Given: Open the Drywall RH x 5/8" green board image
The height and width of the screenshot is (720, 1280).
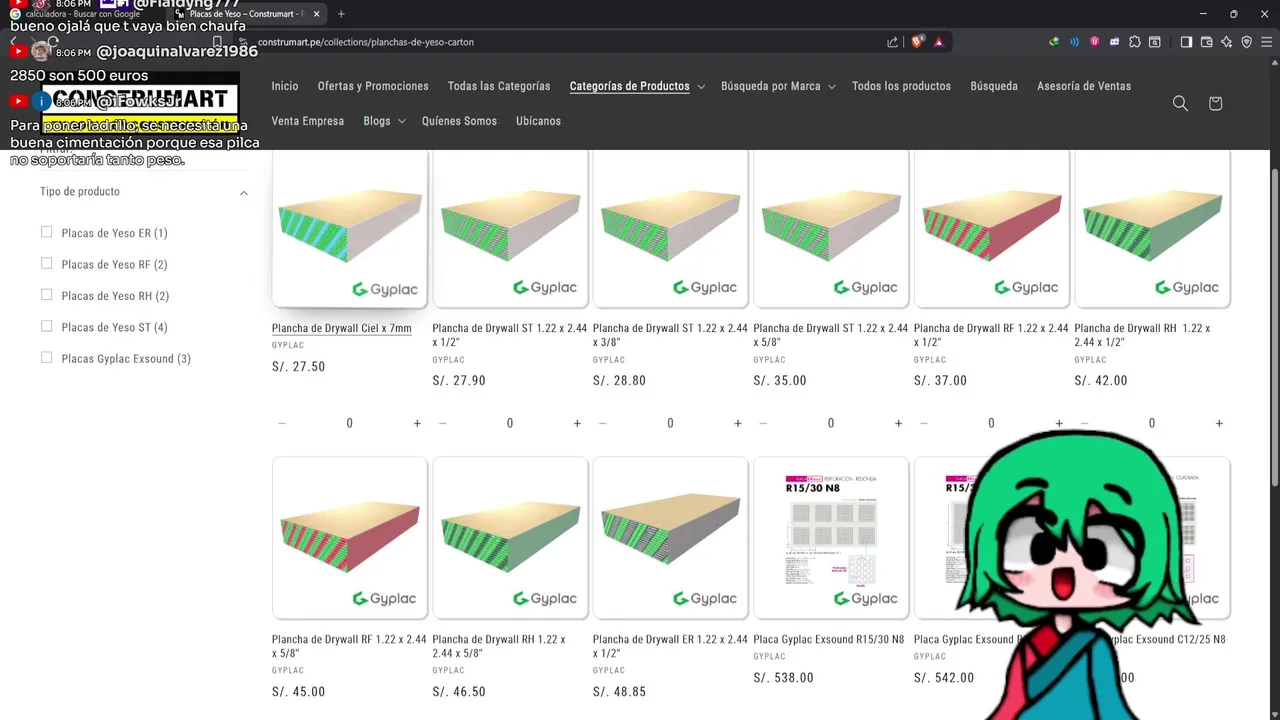Looking at the screenshot, I should pyautogui.click(x=510, y=538).
